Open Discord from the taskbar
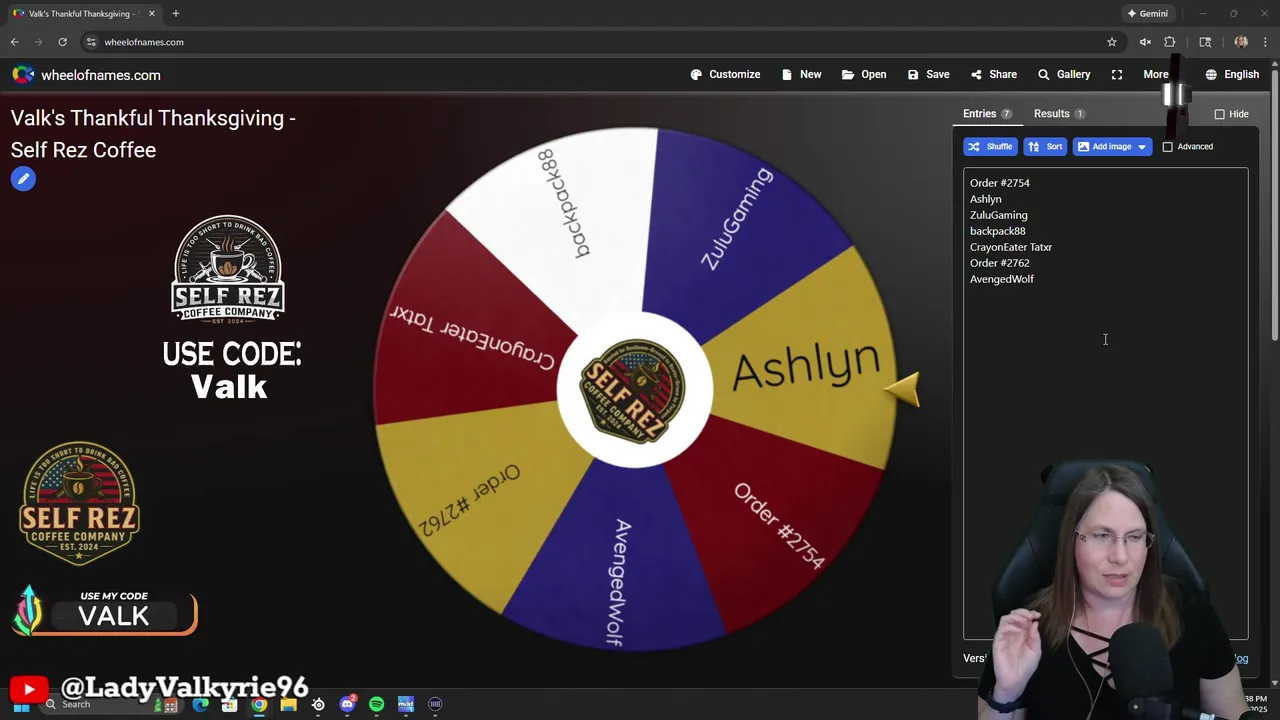Image resolution: width=1280 pixels, height=720 pixels. click(x=347, y=705)
